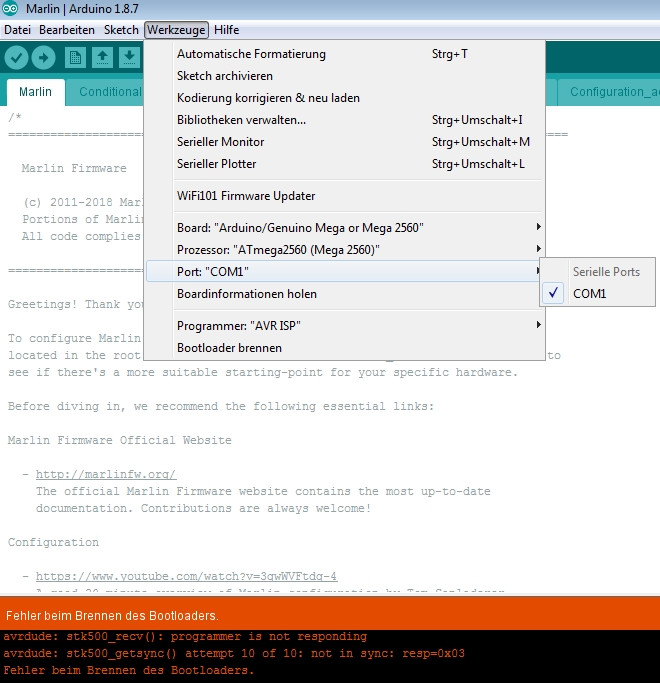Open Serieller Monitor
The height and width of the screenshot is (683, 660).
(x=344, y=142)
